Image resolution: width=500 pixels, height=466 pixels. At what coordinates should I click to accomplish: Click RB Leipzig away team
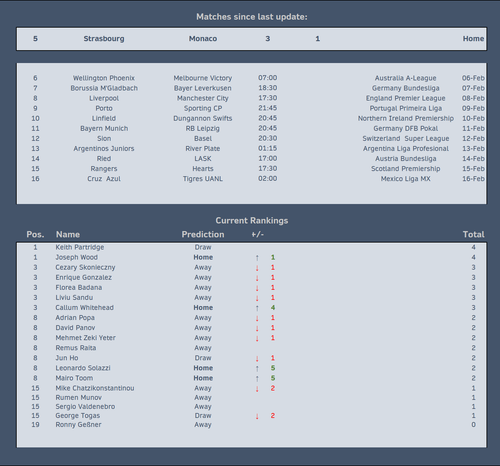[x=203, y=128]
